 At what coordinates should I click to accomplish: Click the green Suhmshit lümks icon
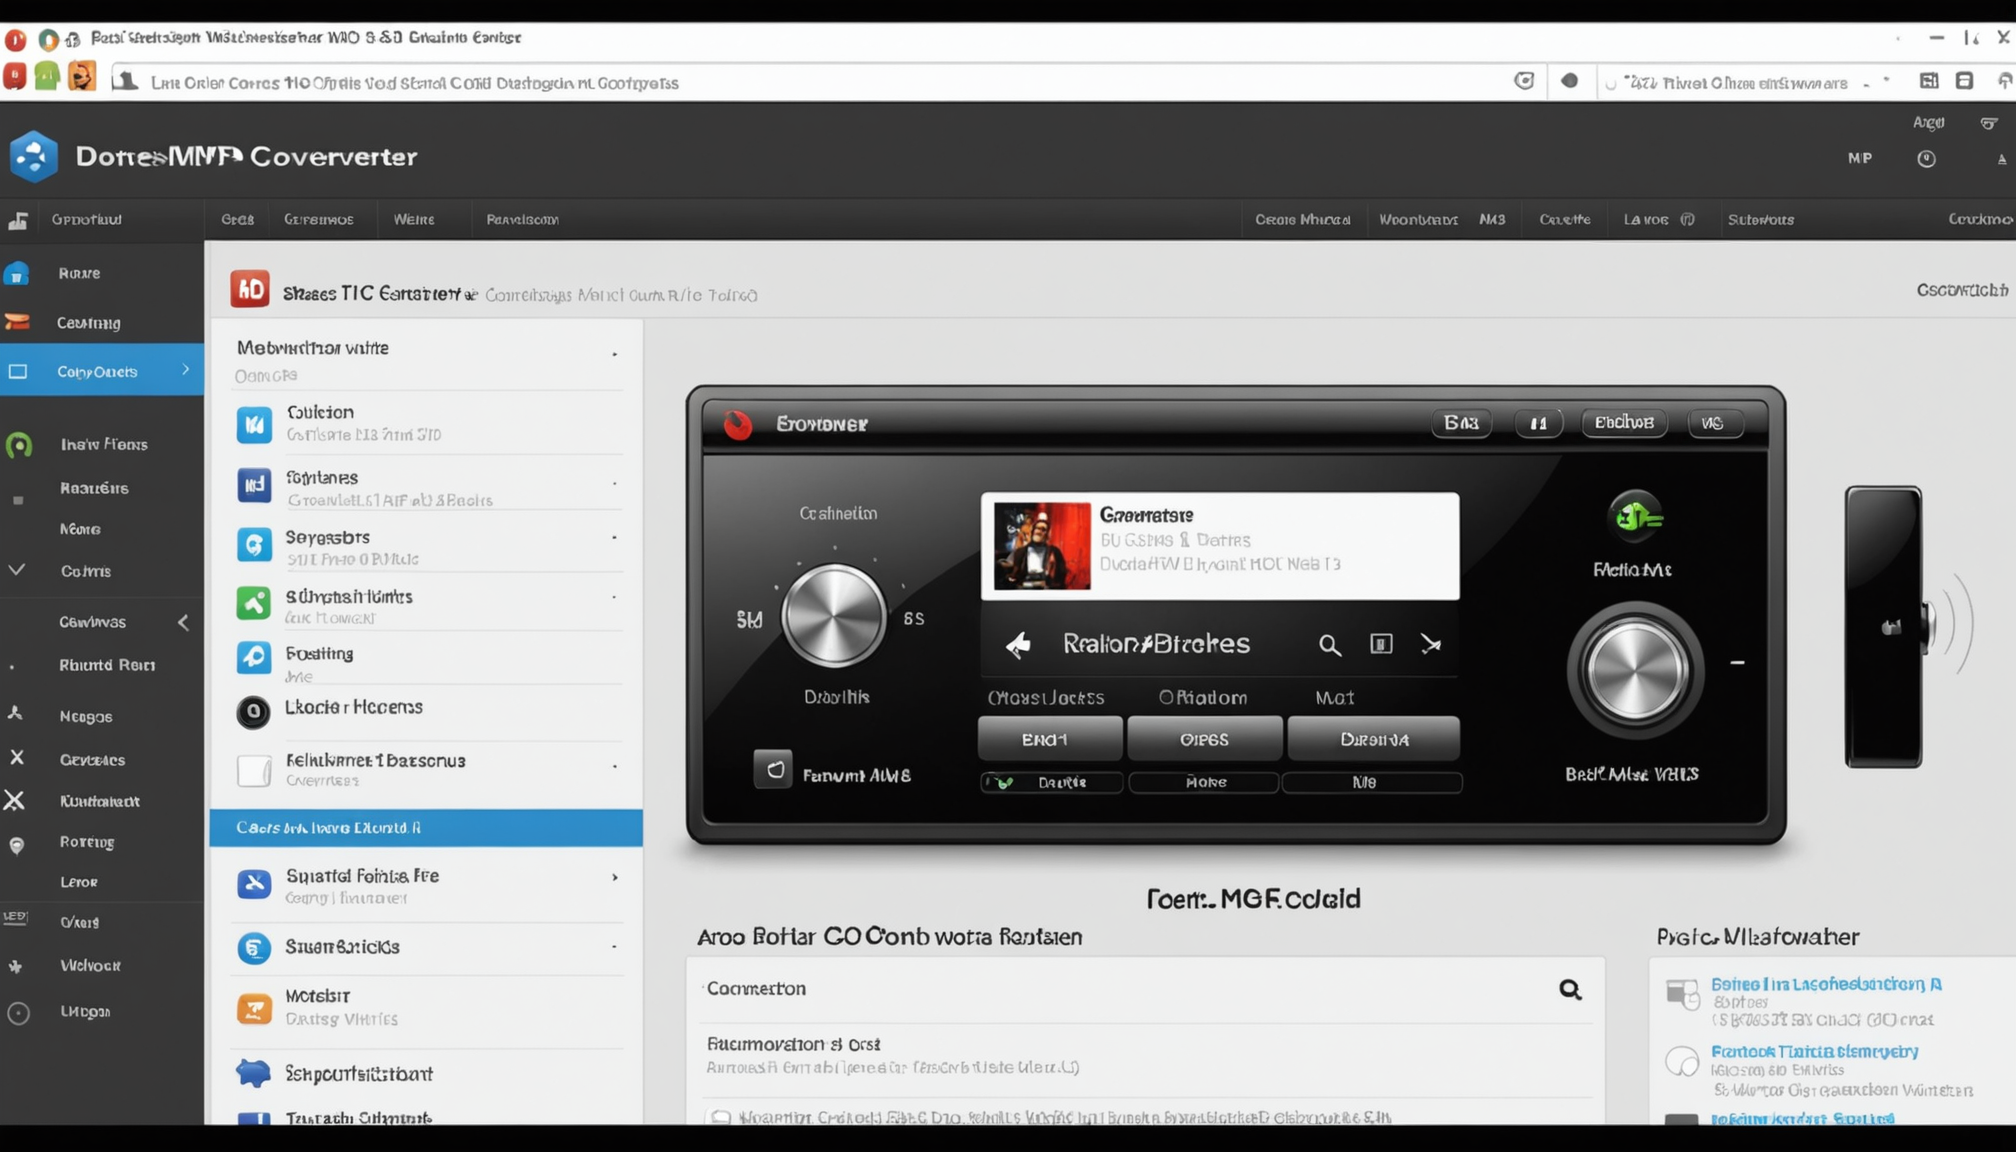(254, 603)
